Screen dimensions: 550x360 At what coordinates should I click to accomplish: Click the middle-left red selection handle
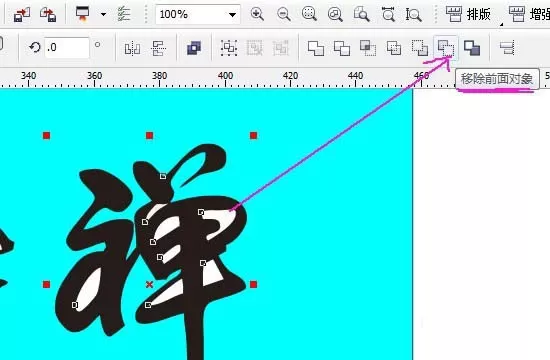pos(46,284)
